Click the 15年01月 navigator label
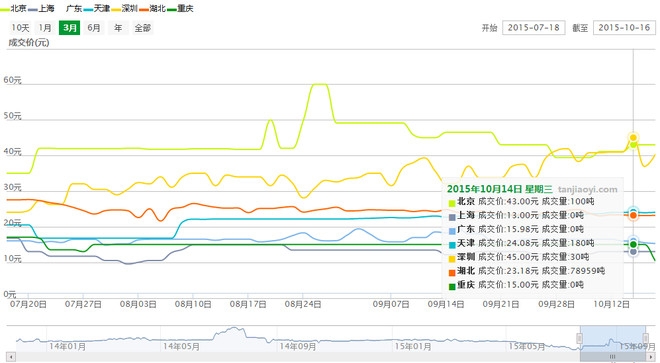 click(413, 347)
